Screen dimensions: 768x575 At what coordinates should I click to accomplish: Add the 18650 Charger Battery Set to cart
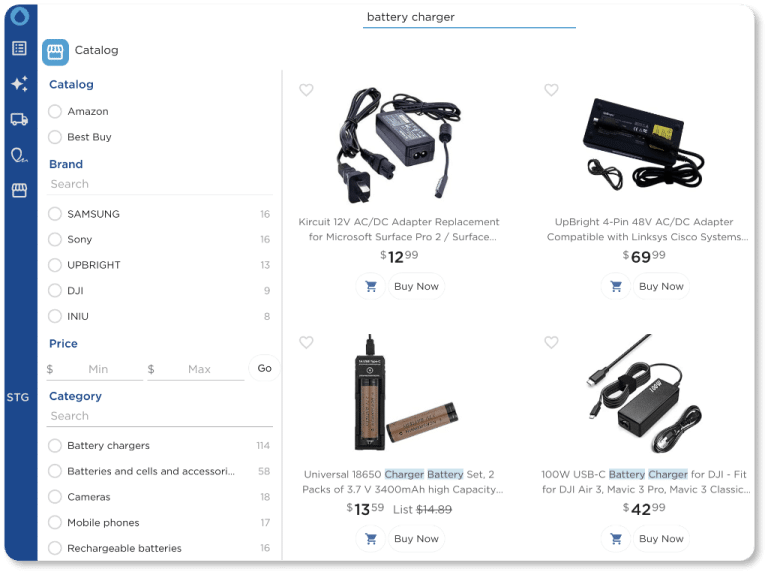(x=370, y=538)
